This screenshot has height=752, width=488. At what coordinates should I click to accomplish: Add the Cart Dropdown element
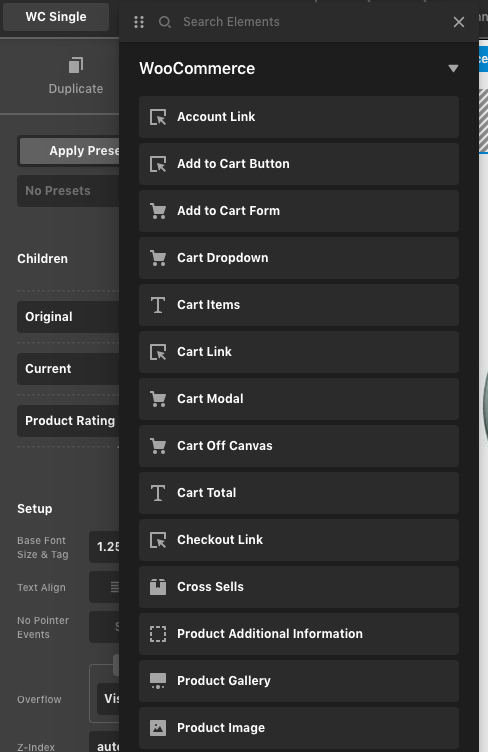coord(299,258)
